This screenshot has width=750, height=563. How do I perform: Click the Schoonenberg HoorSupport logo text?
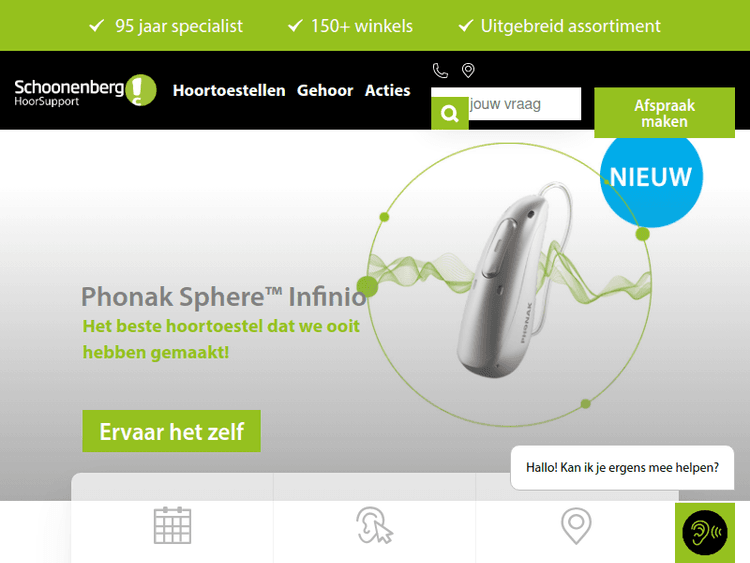(x=69, y=92)
